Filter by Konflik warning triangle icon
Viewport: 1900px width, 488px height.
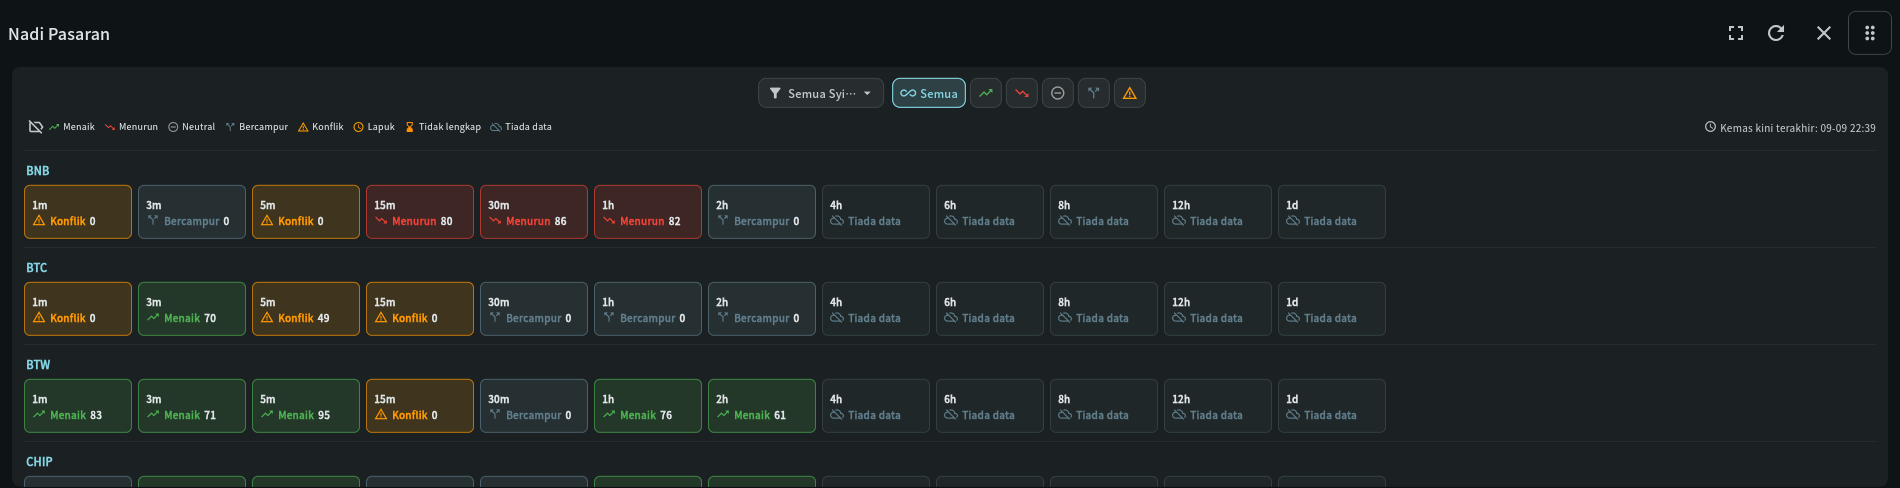coord(1129,93)
